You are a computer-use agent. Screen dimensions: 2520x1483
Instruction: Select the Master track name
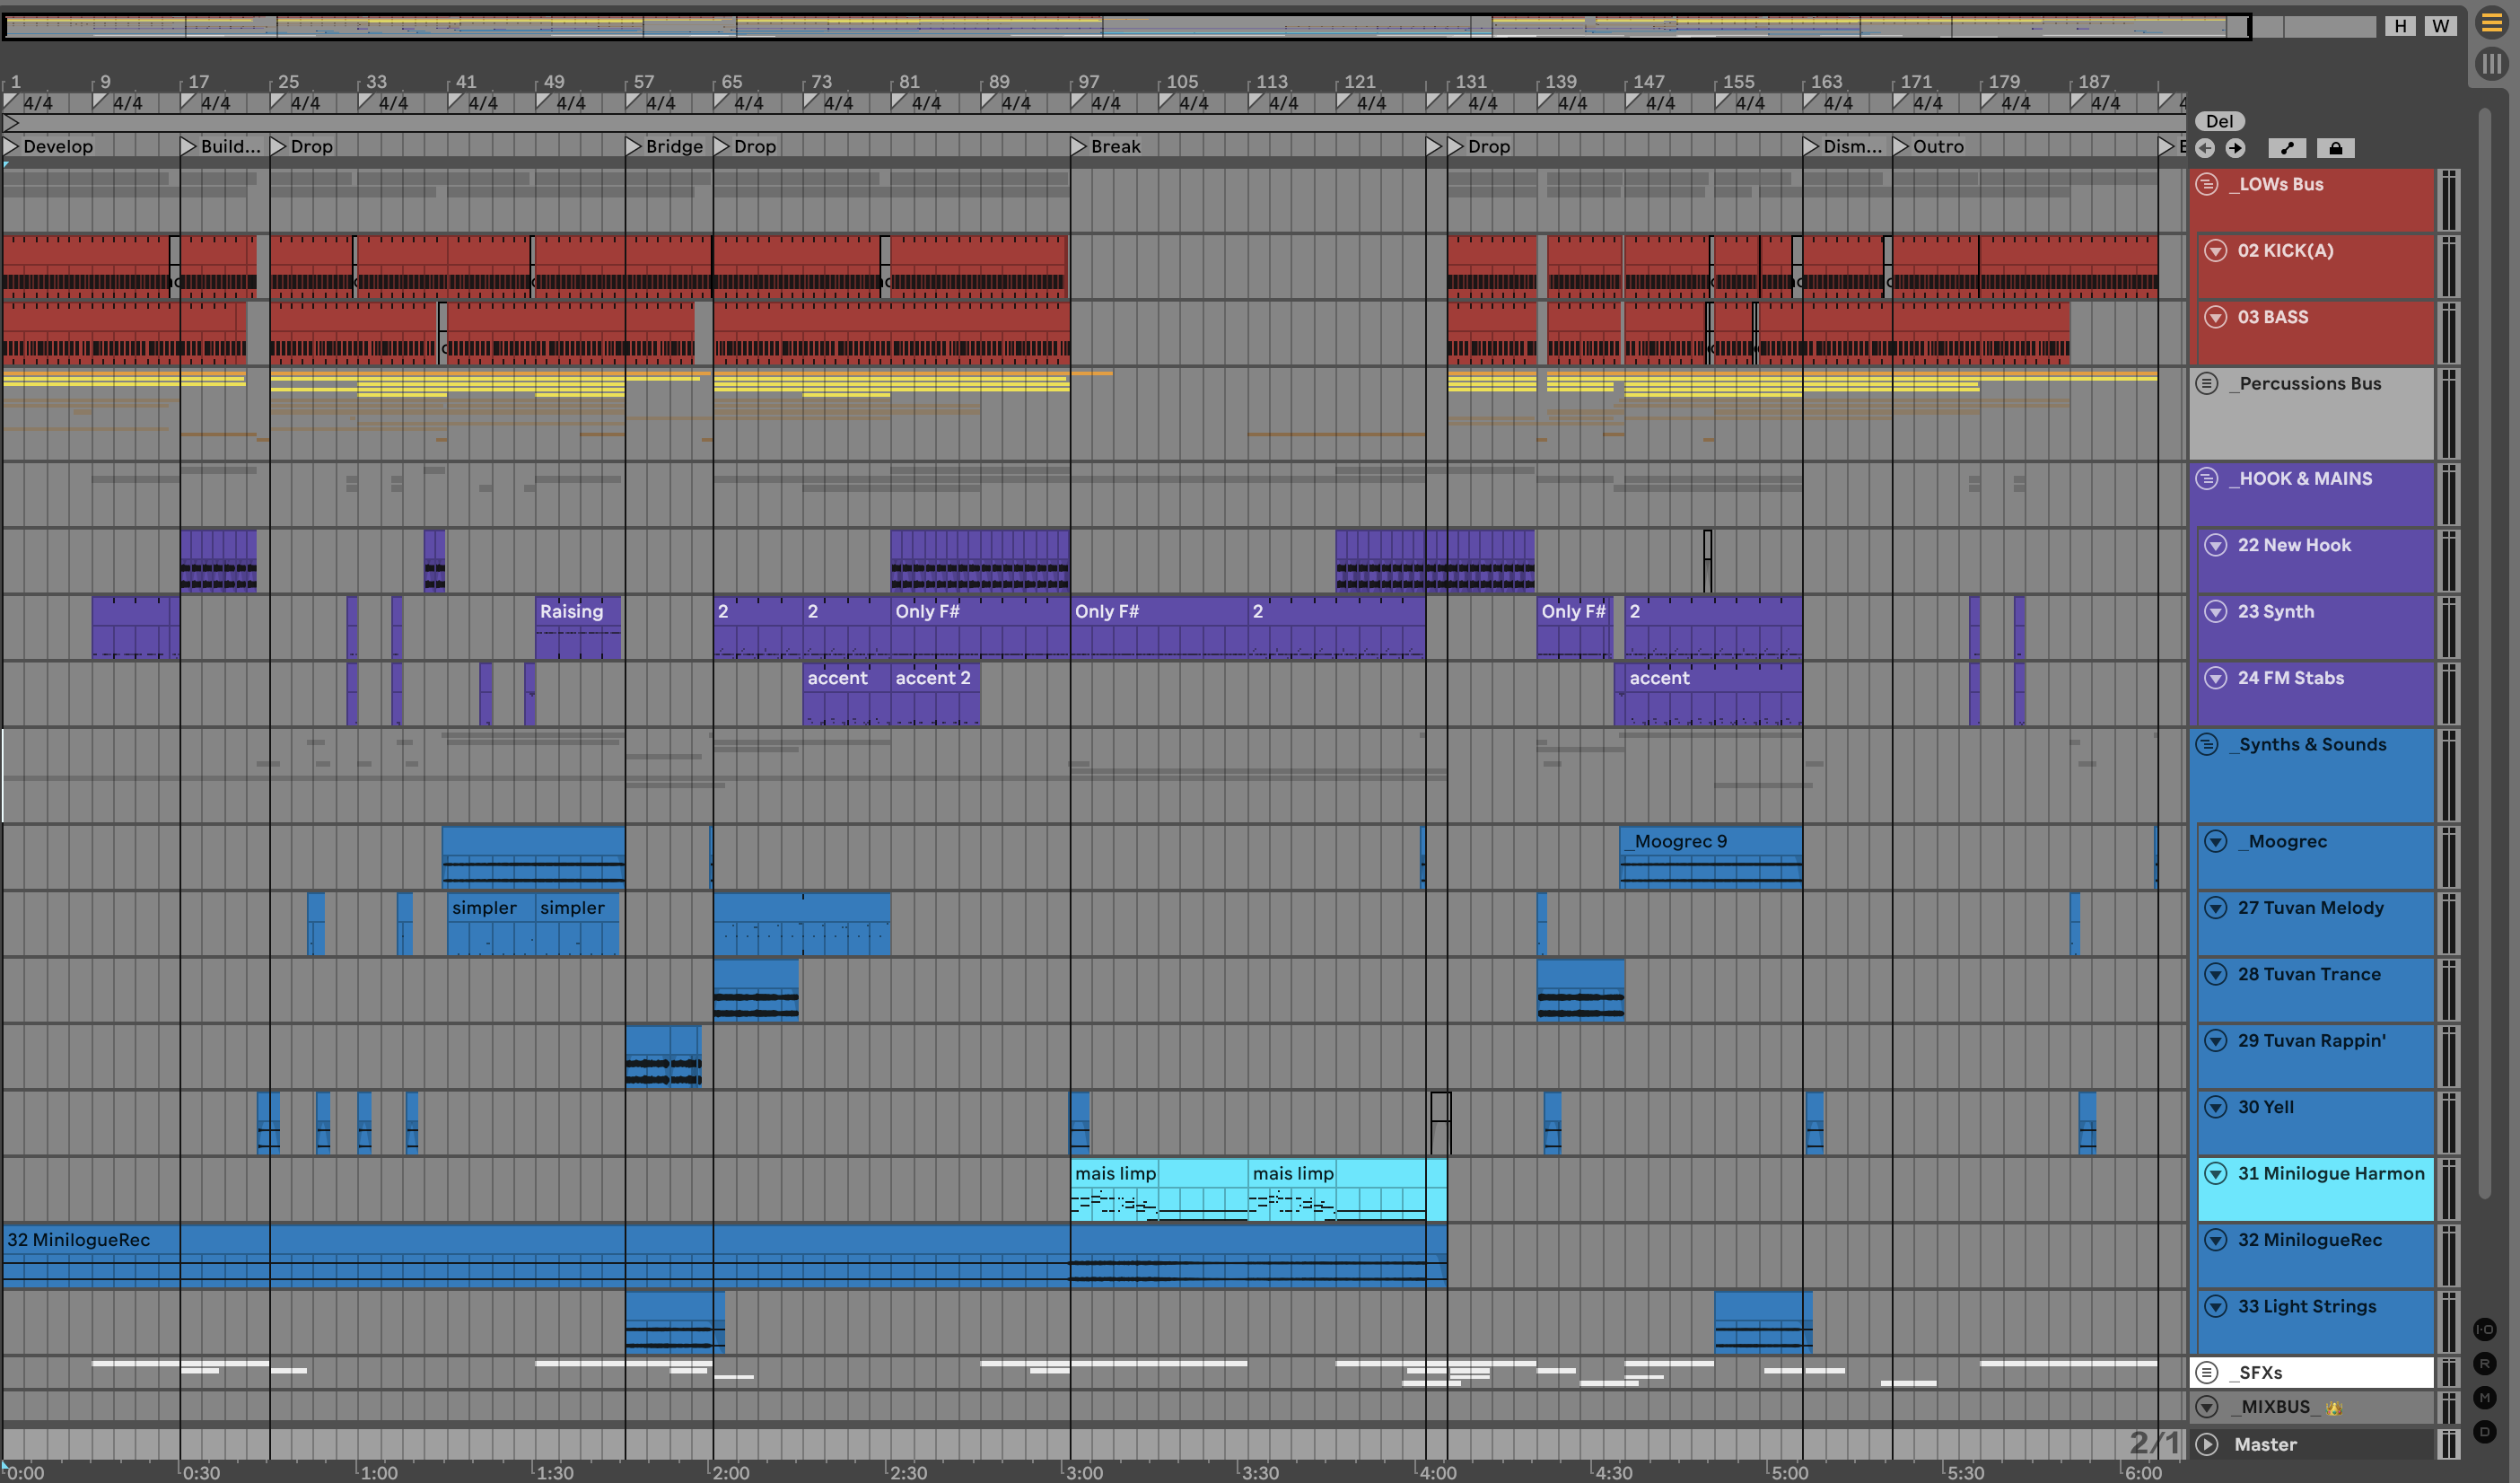pos(2265,1444)
